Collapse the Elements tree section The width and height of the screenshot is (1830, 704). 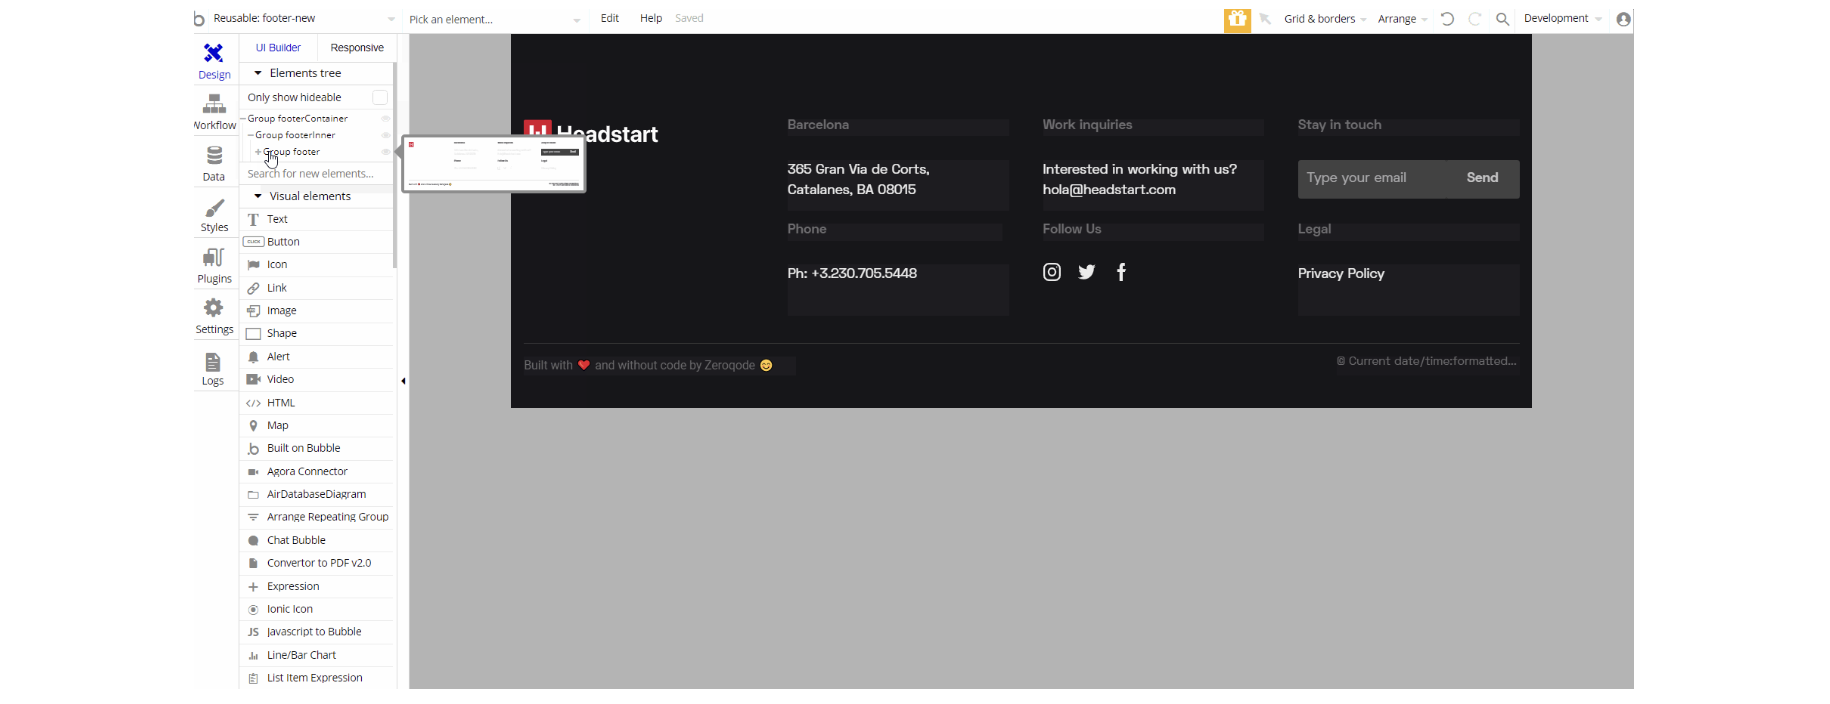[257, 73]
